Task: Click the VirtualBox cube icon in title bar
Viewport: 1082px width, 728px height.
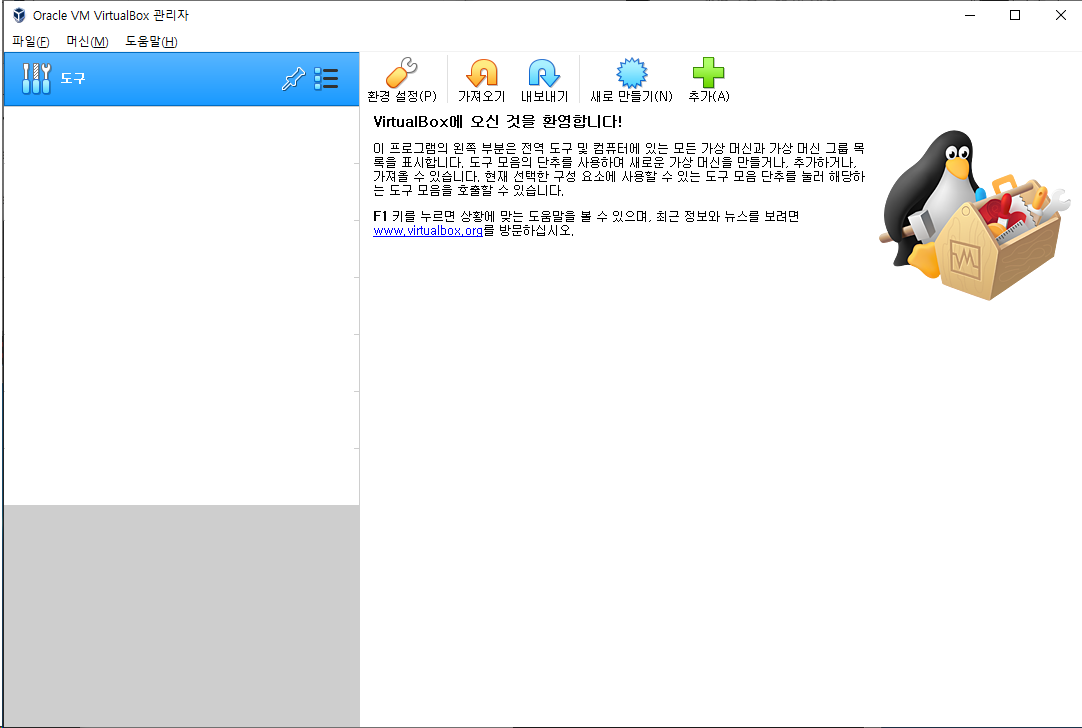Action: [x=19, y=15]
